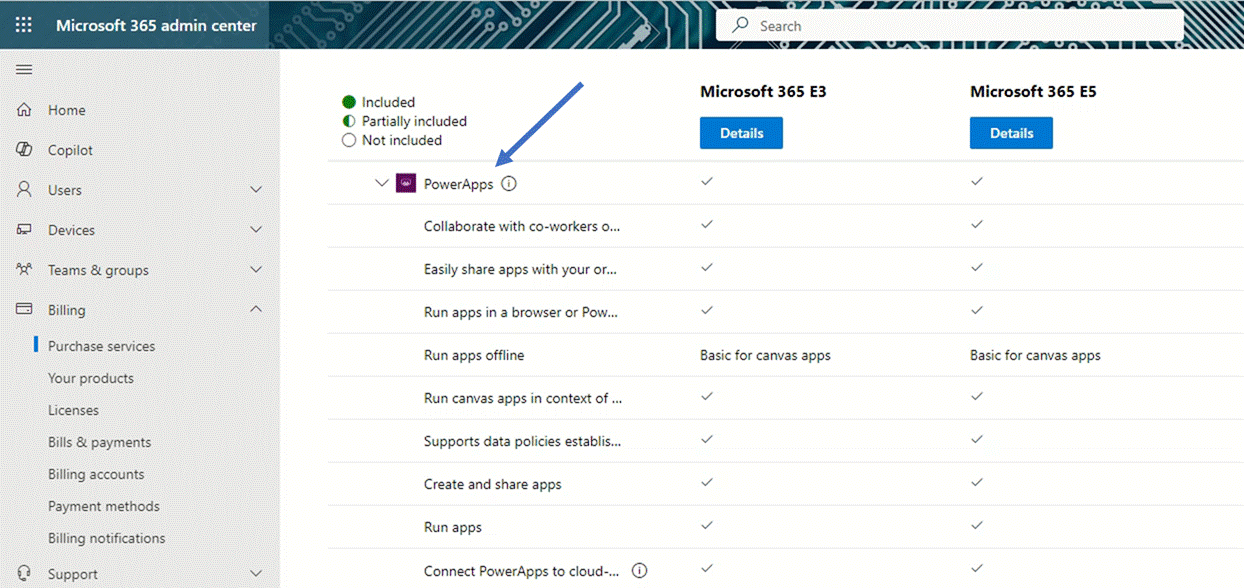
Task: Click the Teams & groups icon
Action: tap(24, 269)
